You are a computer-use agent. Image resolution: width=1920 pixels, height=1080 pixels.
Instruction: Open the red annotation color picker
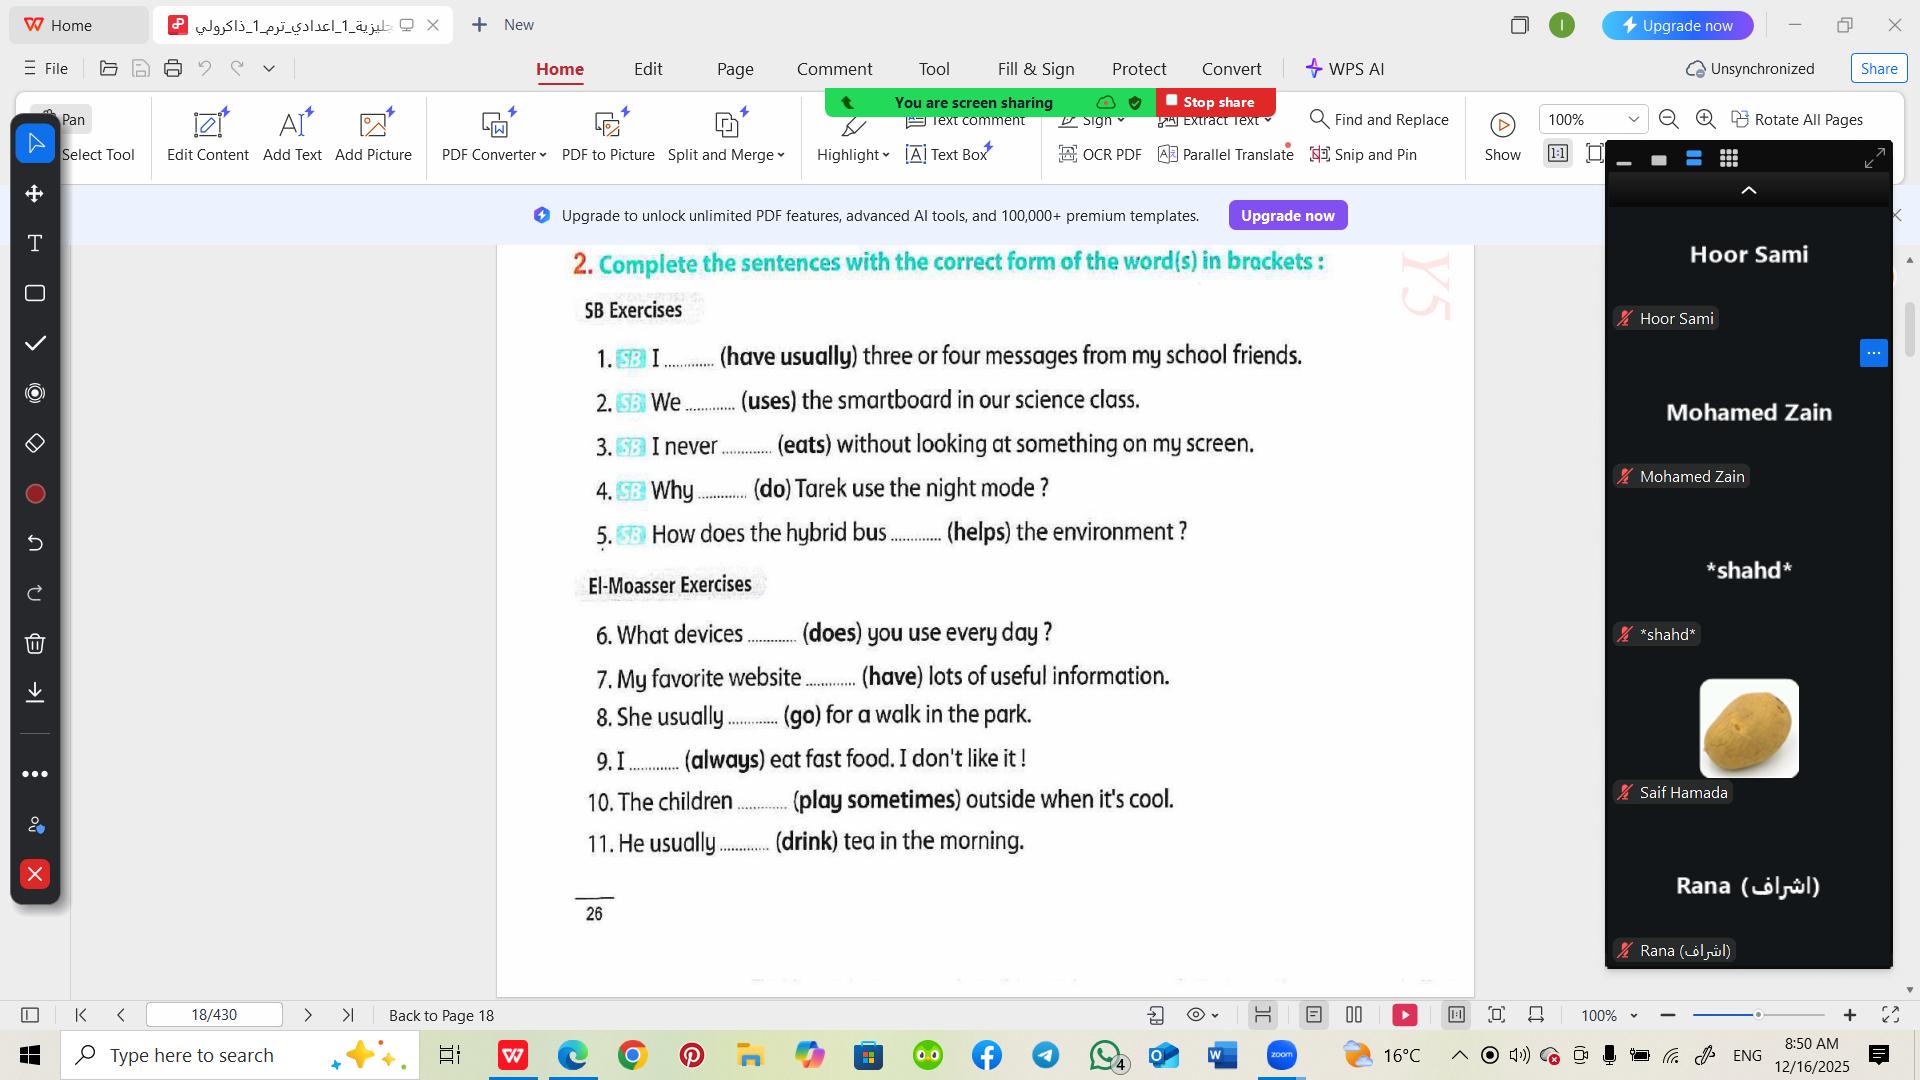click(x=35, y=494)
